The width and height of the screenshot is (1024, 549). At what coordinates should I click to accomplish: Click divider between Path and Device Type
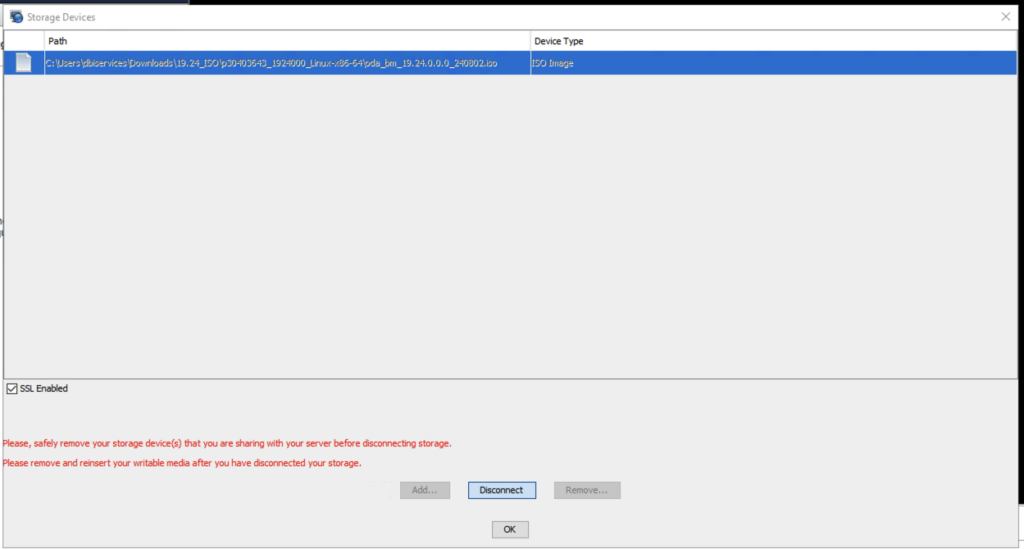coord(530,41)
